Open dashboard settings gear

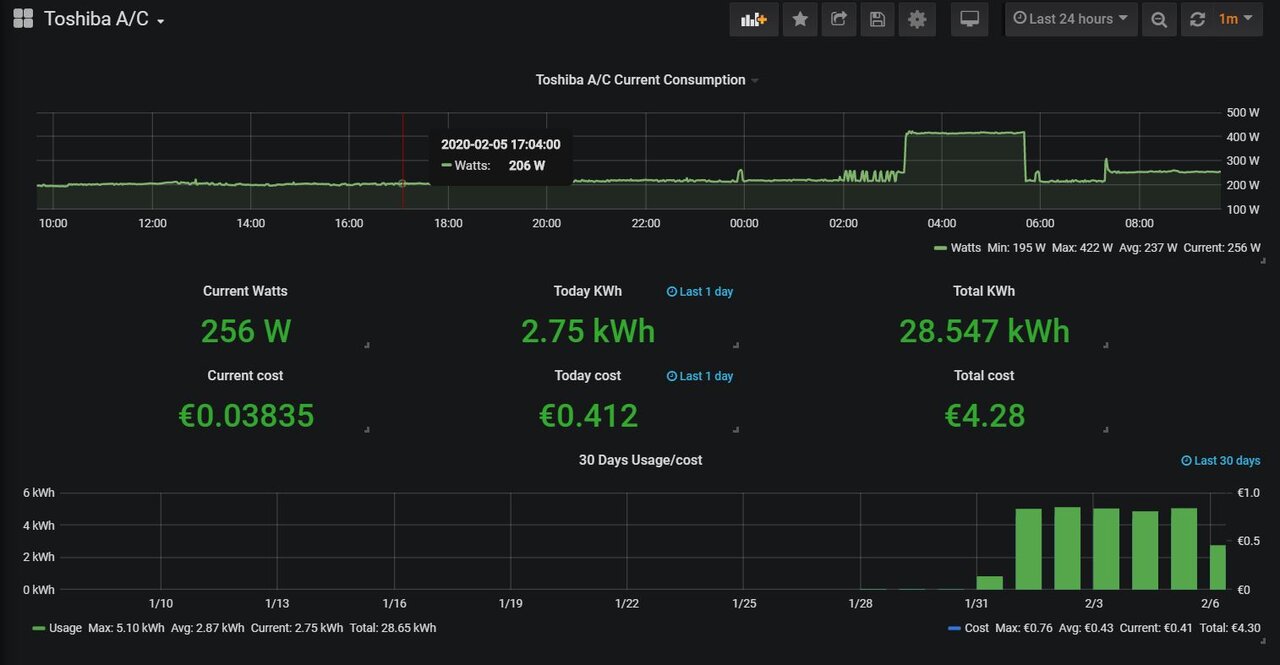point(917,19)
